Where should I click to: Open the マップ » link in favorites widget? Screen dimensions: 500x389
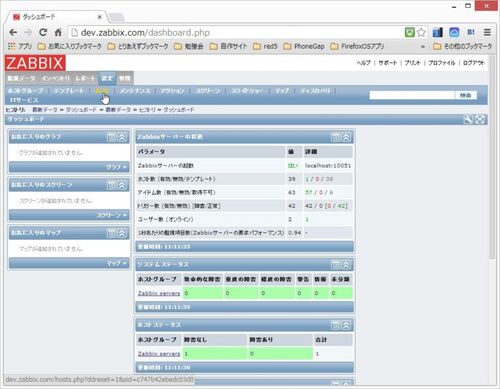tap(117, 263)
